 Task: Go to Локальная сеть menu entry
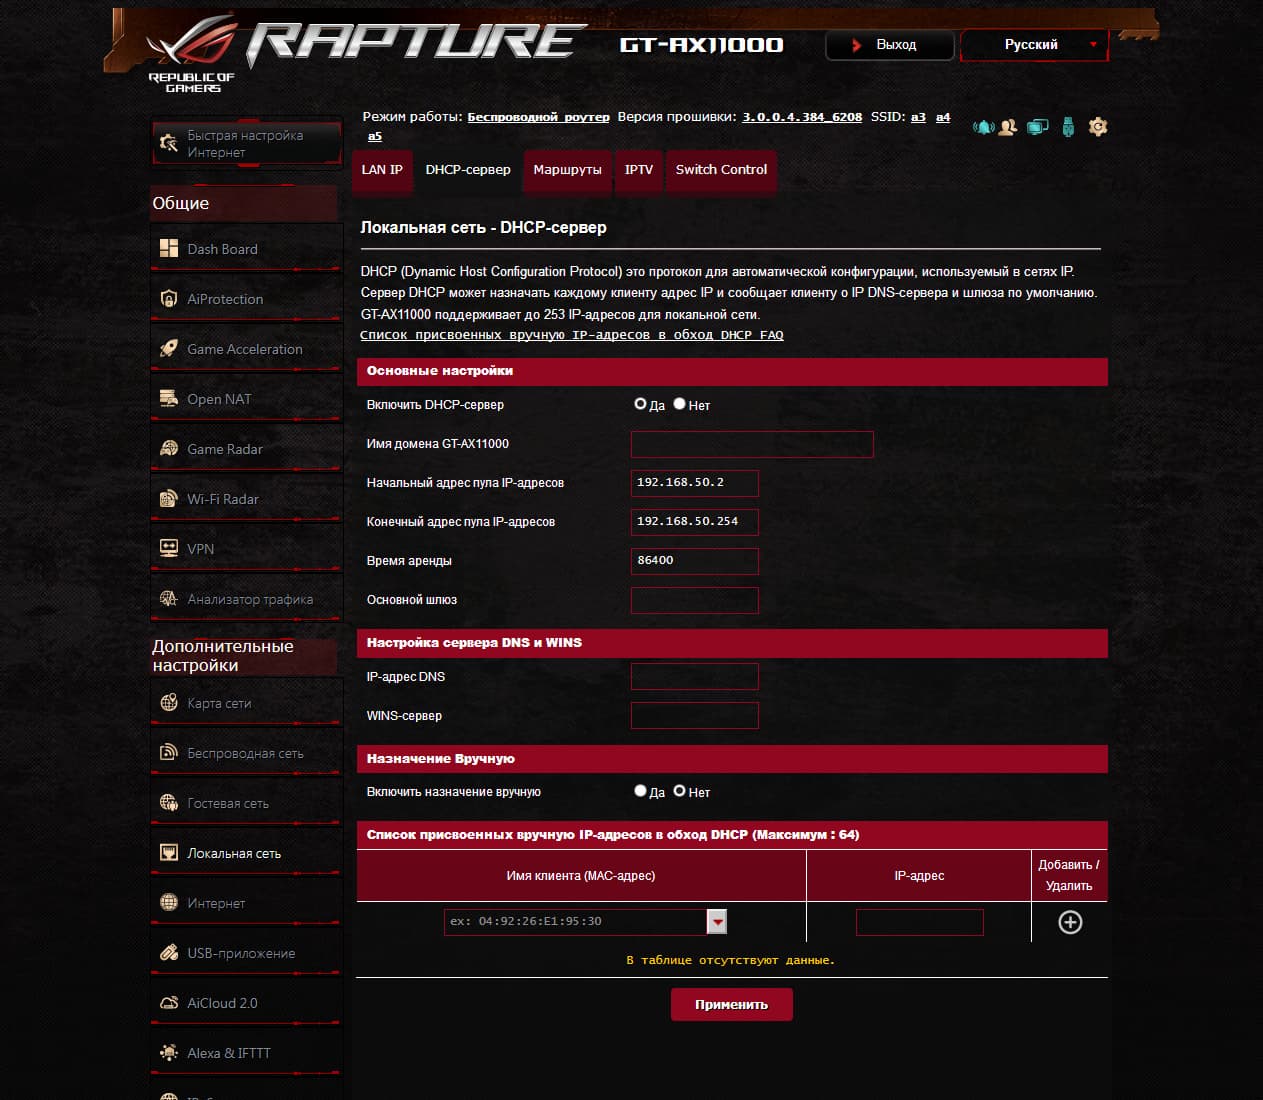[246, 853]
